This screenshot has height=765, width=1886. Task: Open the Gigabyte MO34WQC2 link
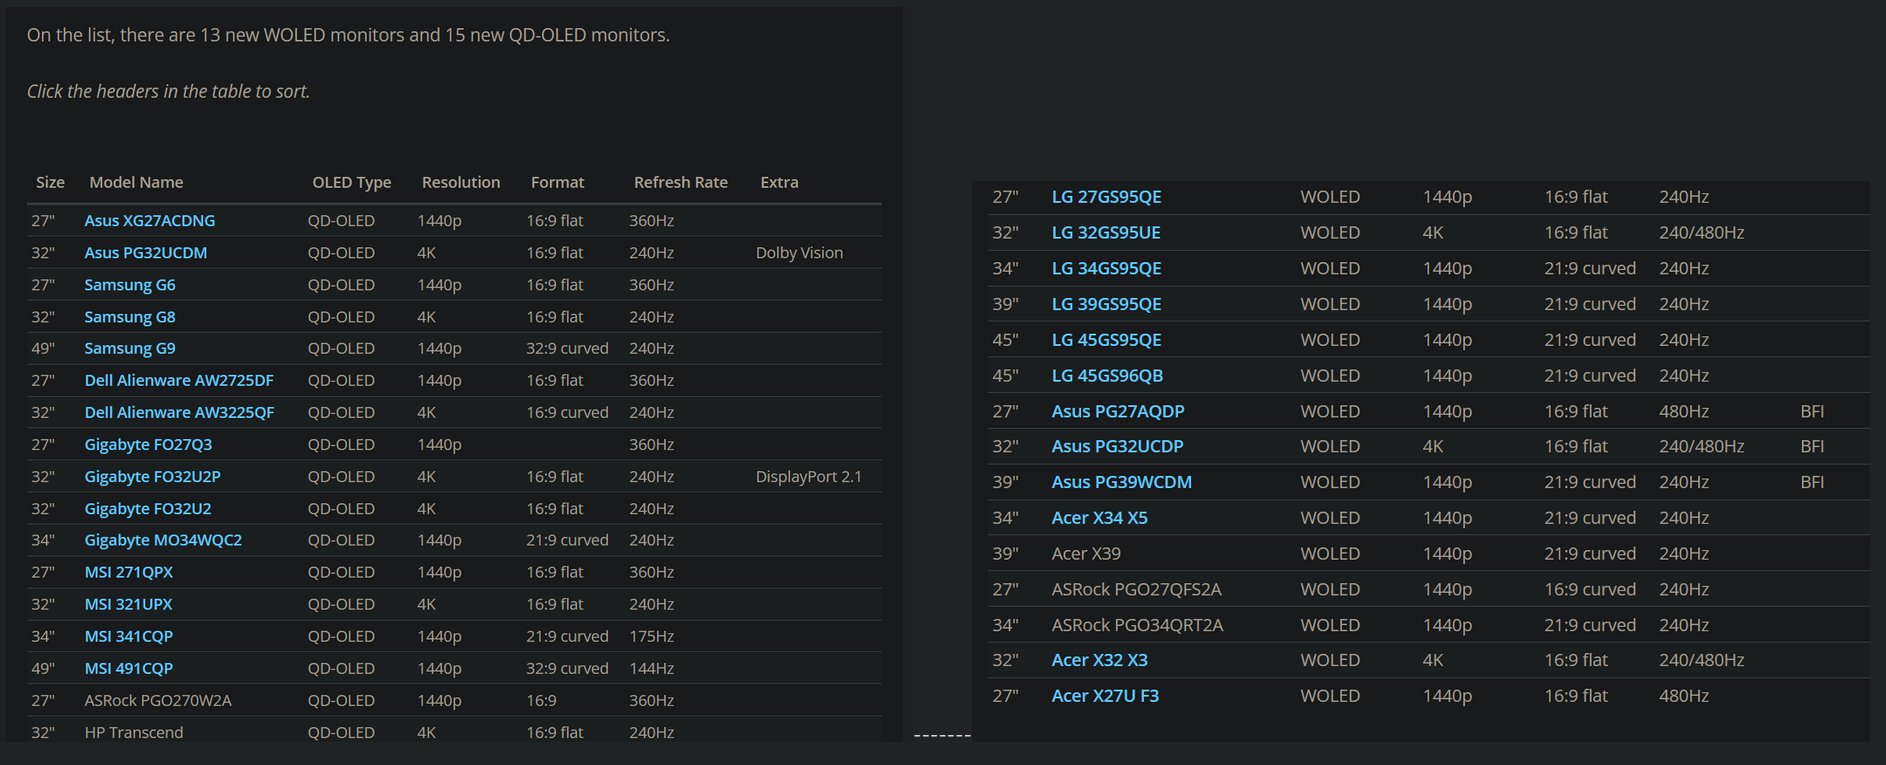pos(163,540)
